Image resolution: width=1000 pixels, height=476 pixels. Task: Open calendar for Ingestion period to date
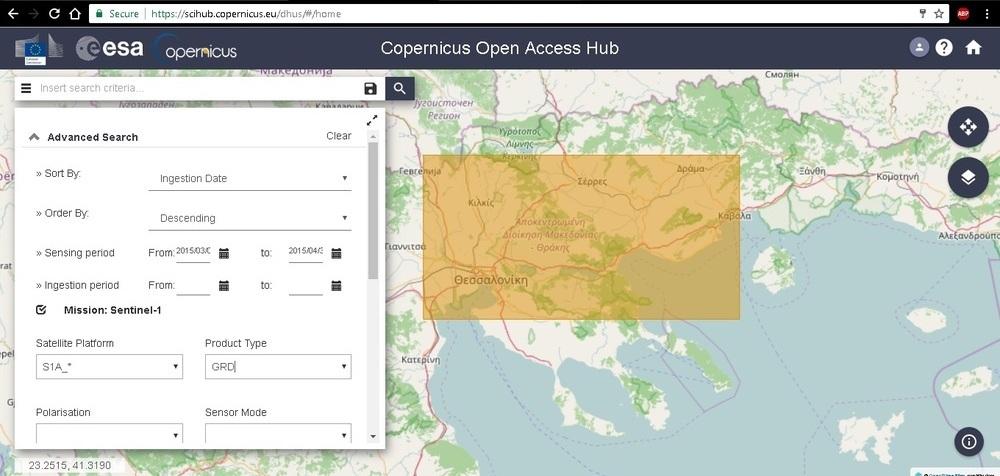[336, 285]
